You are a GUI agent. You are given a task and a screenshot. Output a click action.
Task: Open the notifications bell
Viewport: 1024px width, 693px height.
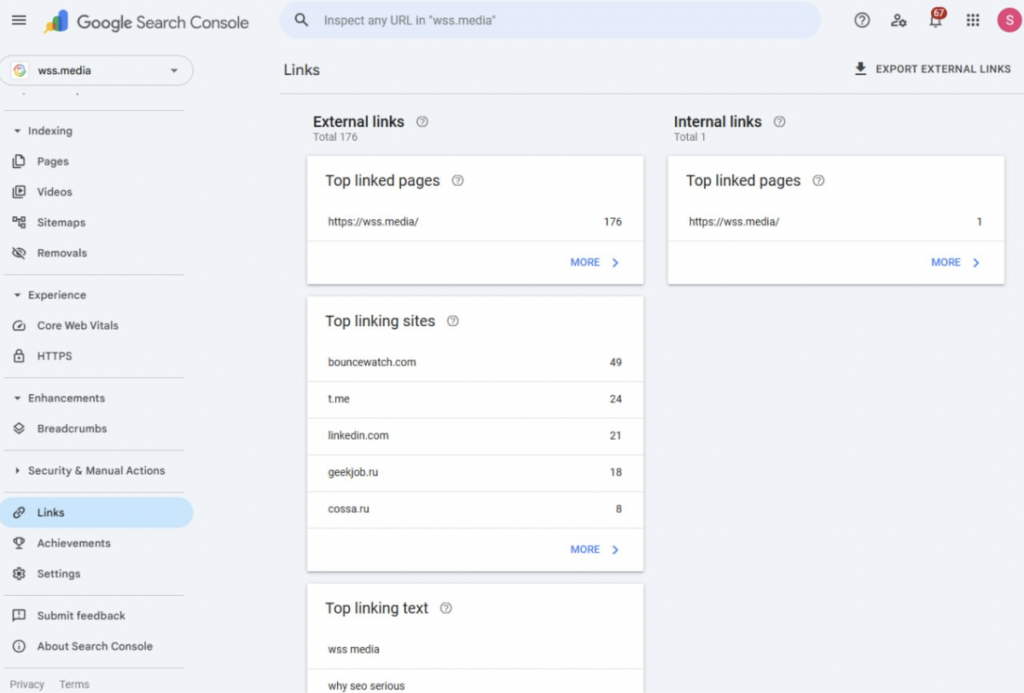[936, 20]
